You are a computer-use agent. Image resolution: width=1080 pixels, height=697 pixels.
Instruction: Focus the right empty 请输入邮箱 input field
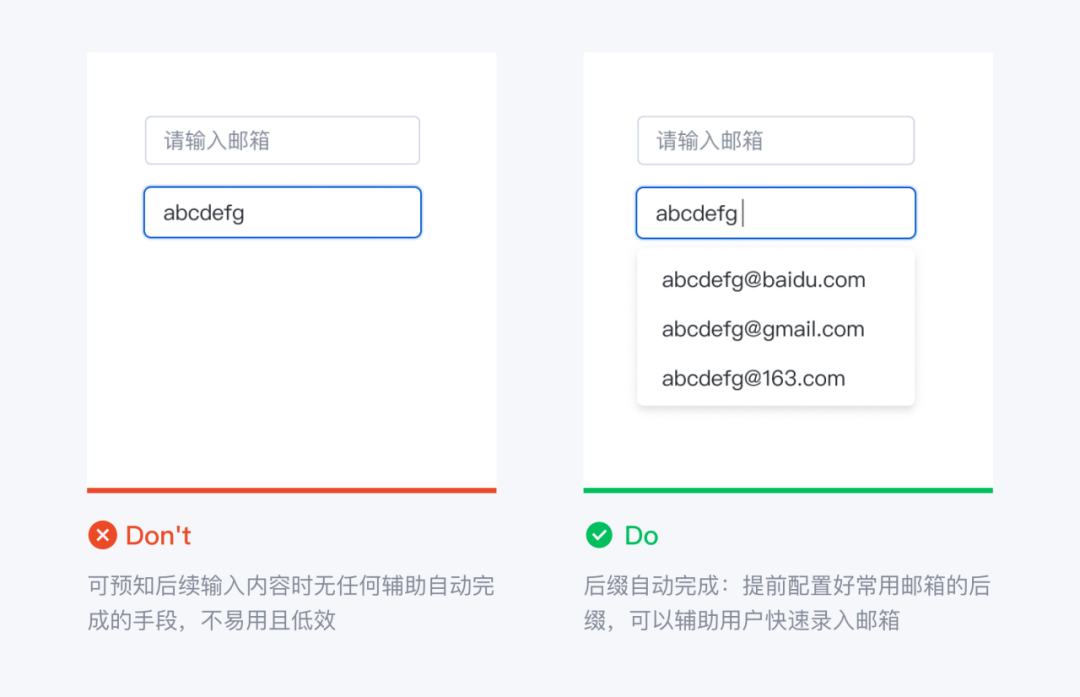[x=776, y=141]
